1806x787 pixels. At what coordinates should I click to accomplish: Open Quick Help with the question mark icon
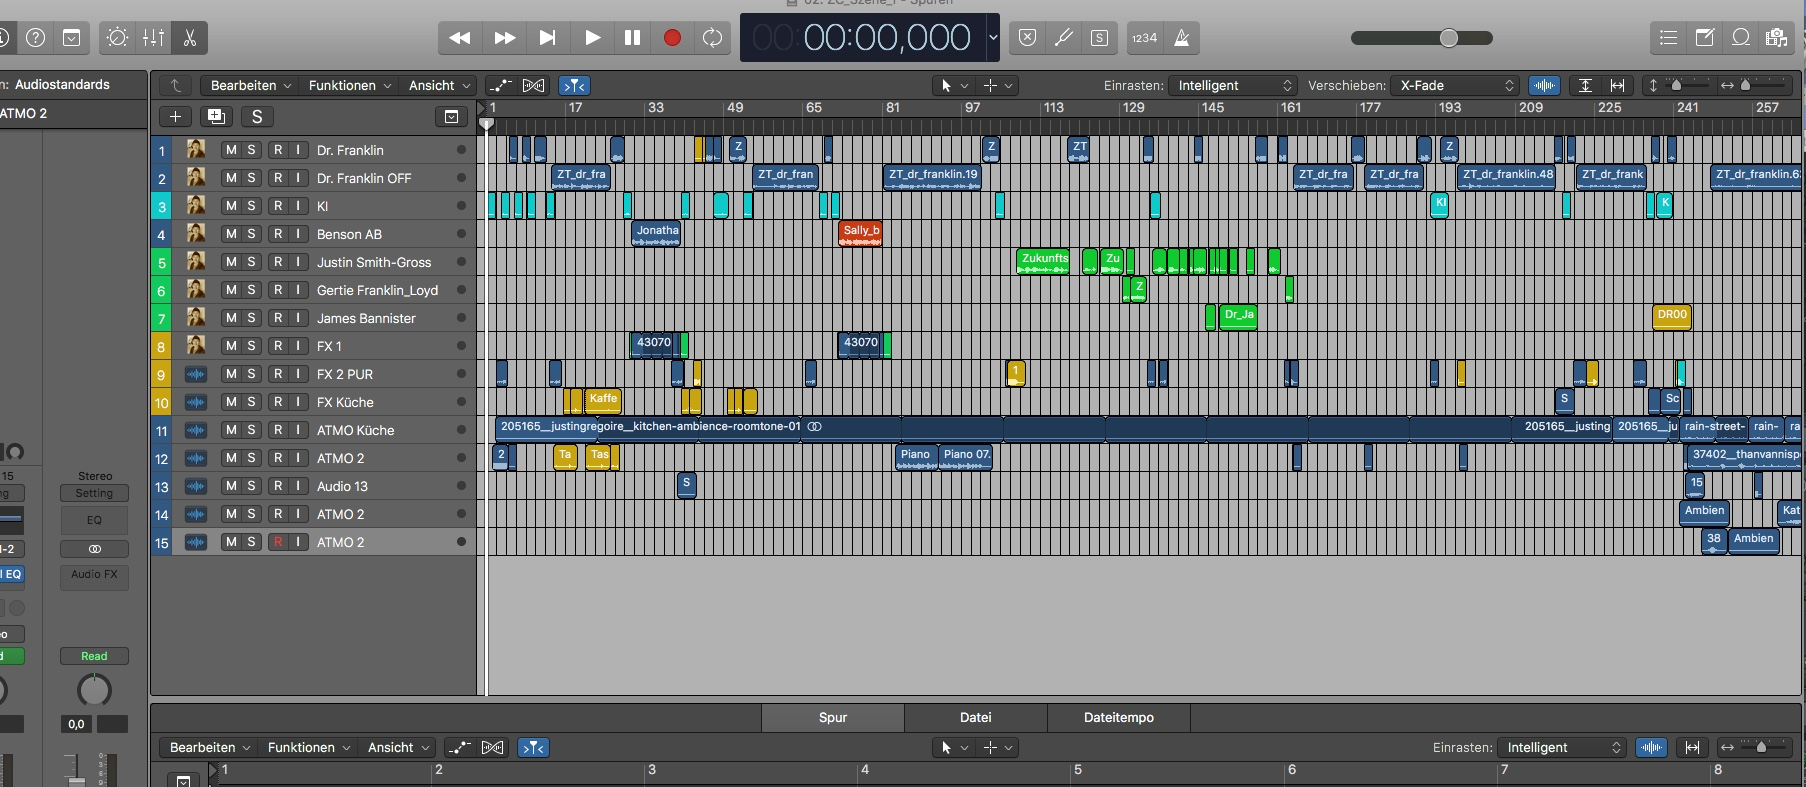click(36, 38)
